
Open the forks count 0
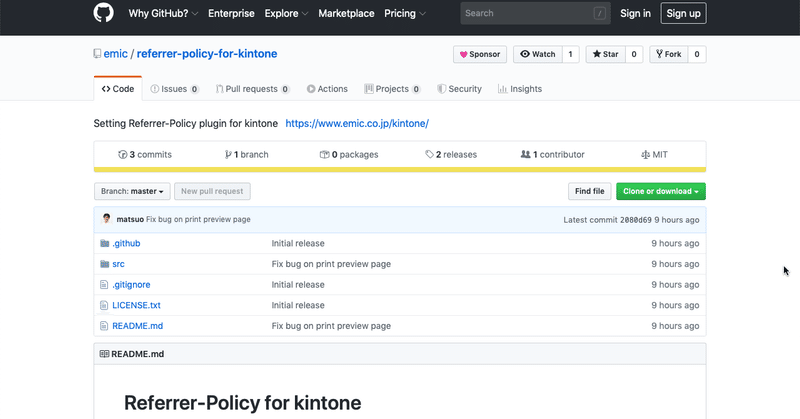pos(697,54)
